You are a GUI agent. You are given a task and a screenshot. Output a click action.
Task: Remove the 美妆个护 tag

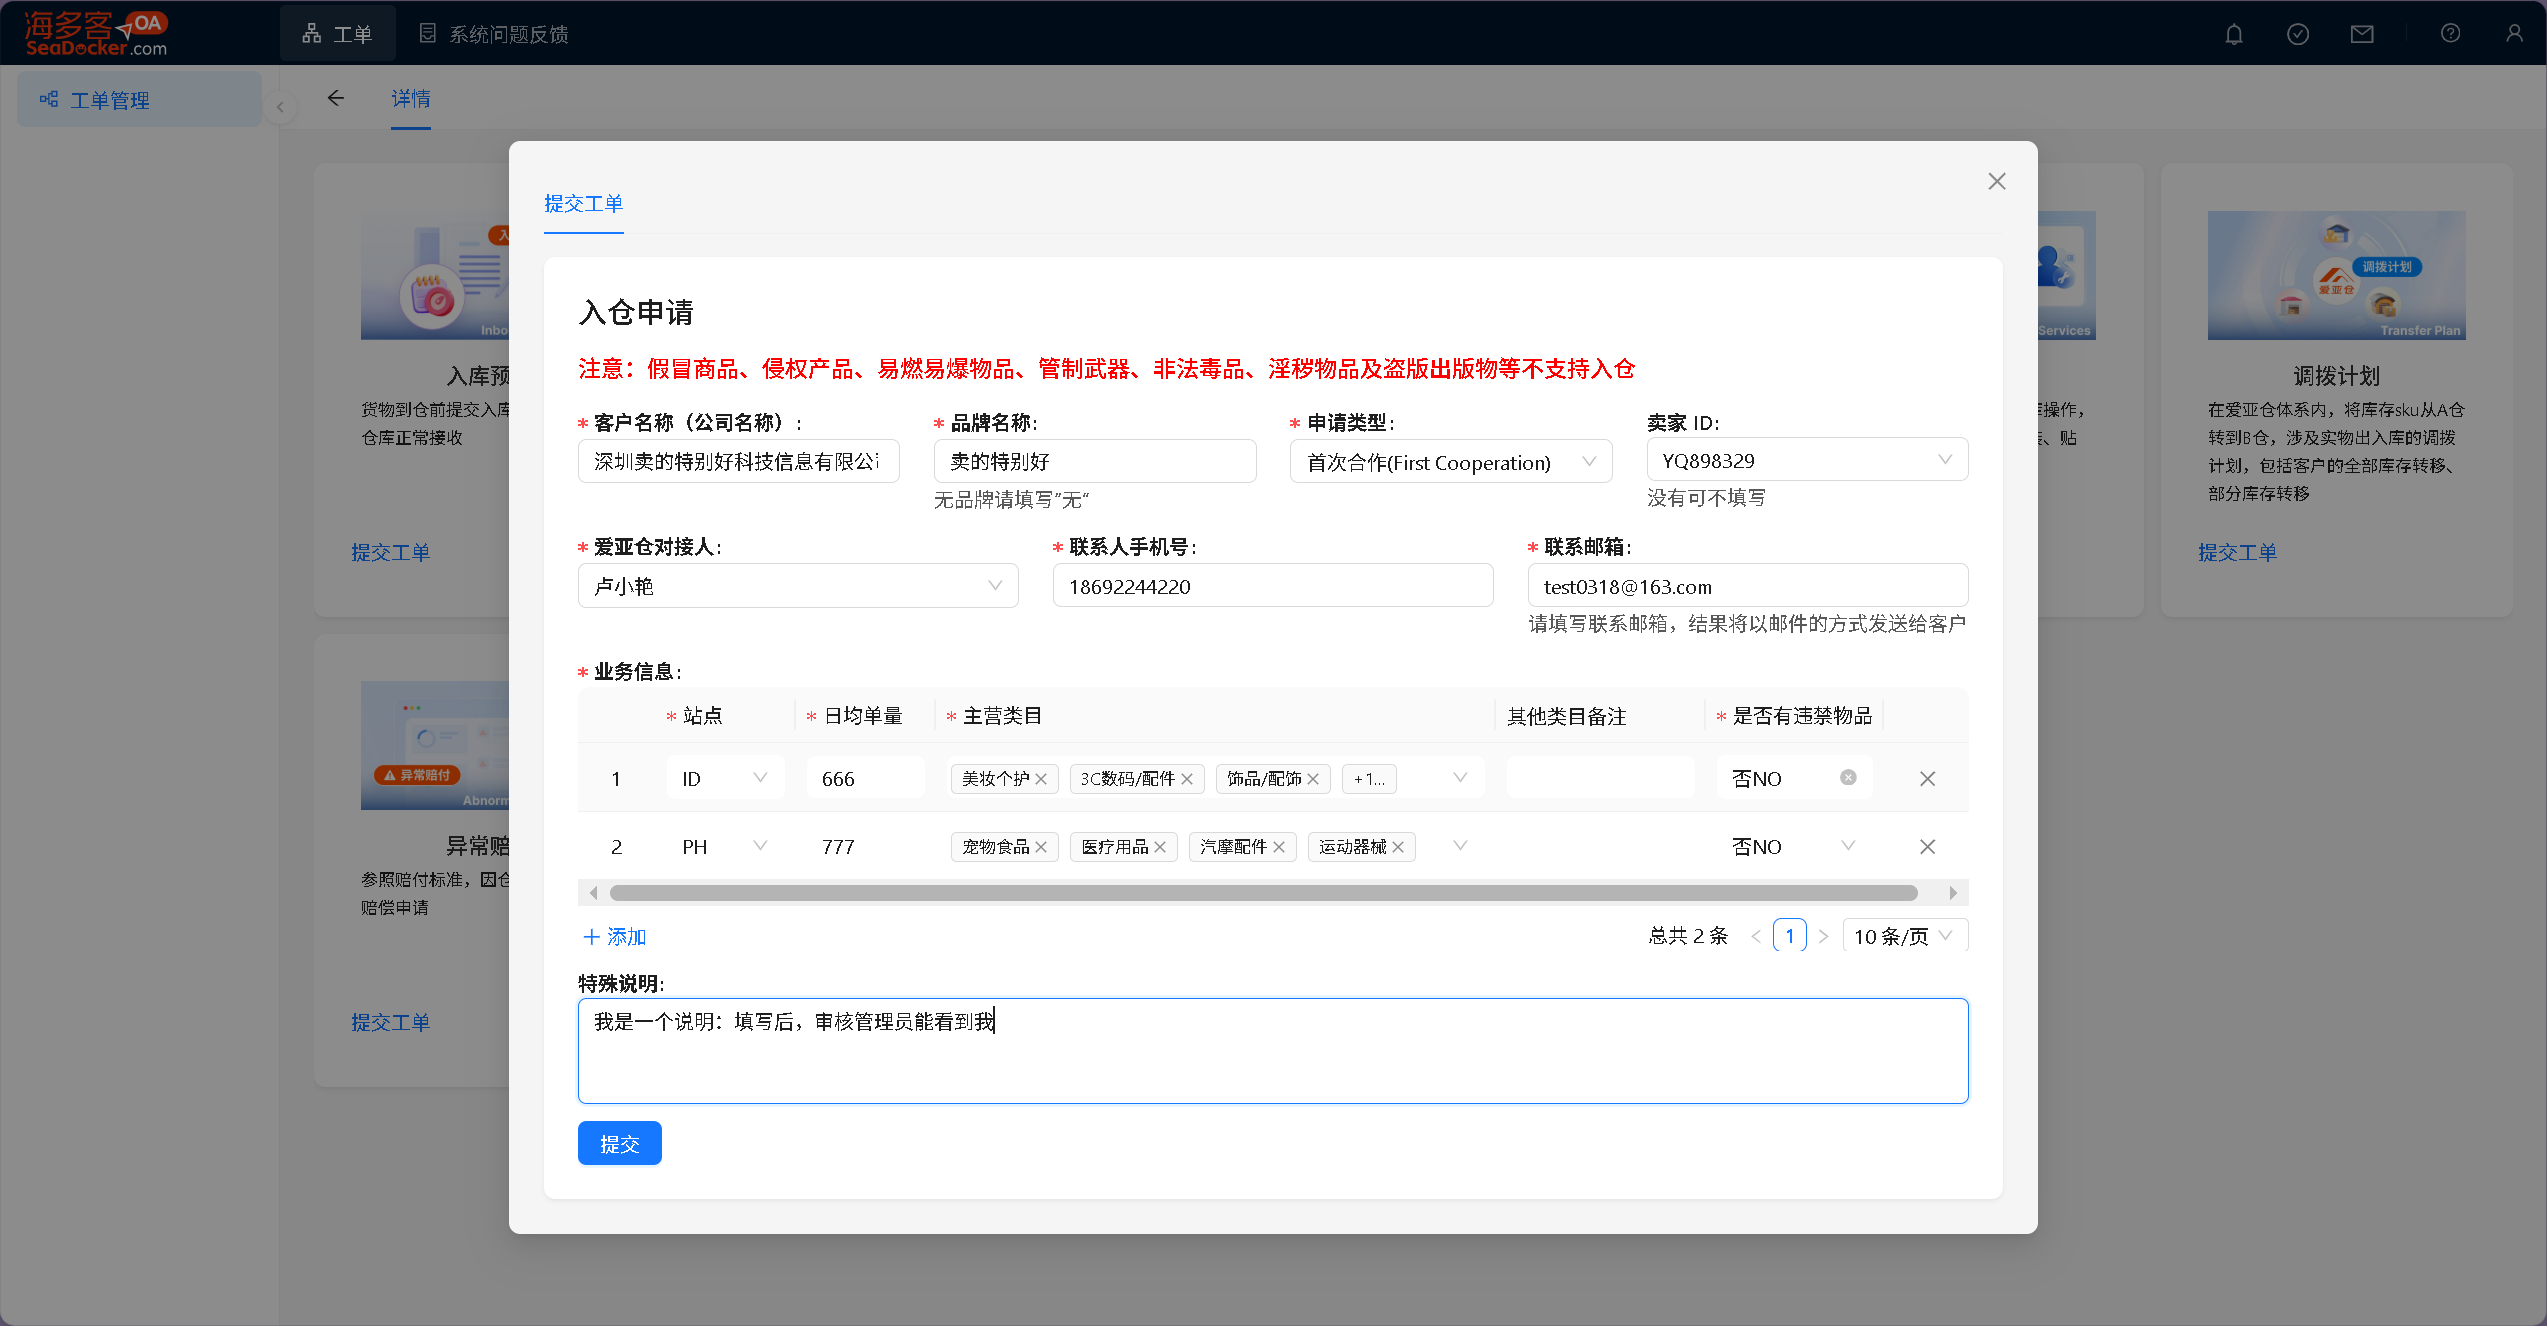[x=1041, y=779]
